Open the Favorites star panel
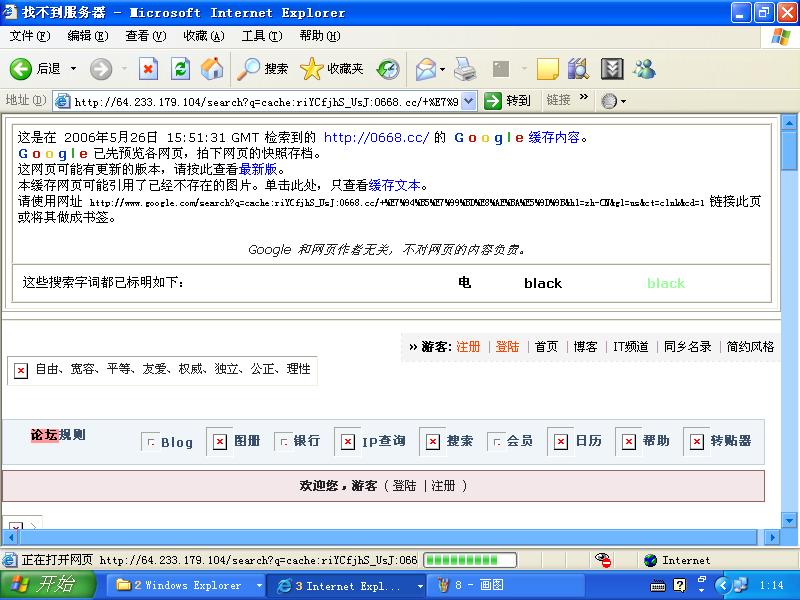This screenshot has height=600, width=800. pyautogui.click(x=332, y=69)
